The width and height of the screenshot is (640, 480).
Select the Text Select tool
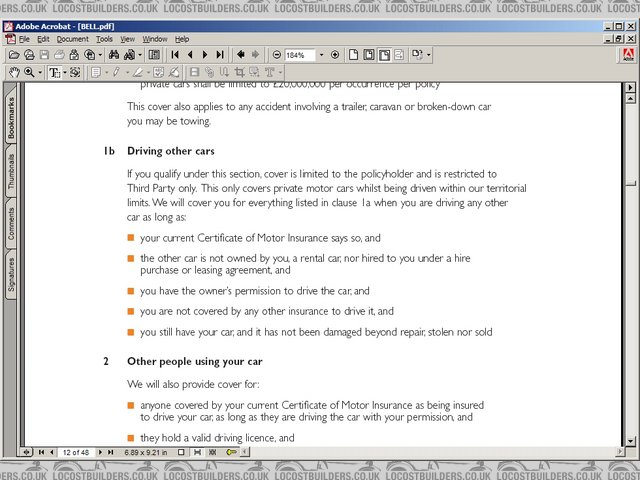(x=53, y=72)
